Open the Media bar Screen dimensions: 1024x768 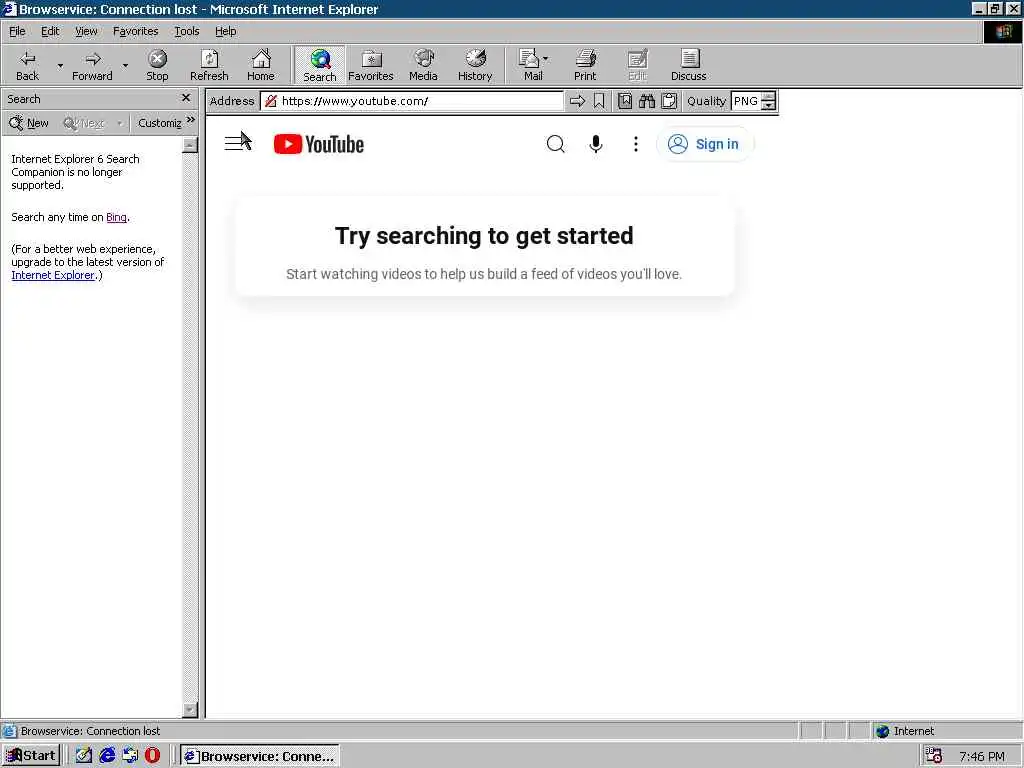[423, 65]
